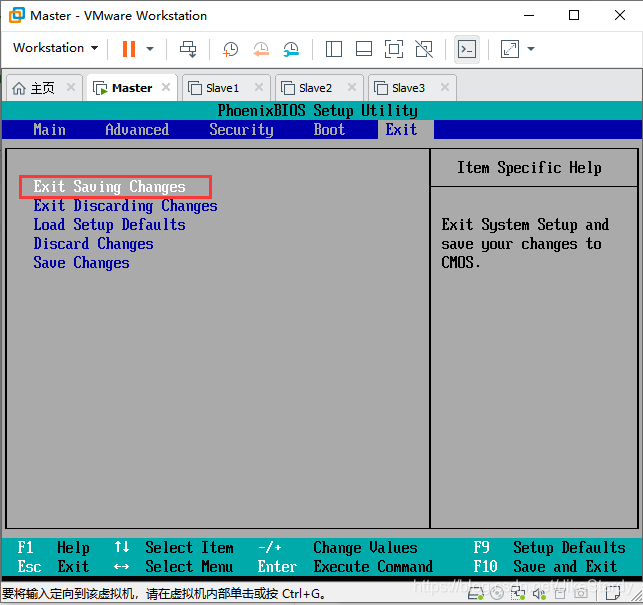Maximize the VMware Workstation window

click(574, 16)
